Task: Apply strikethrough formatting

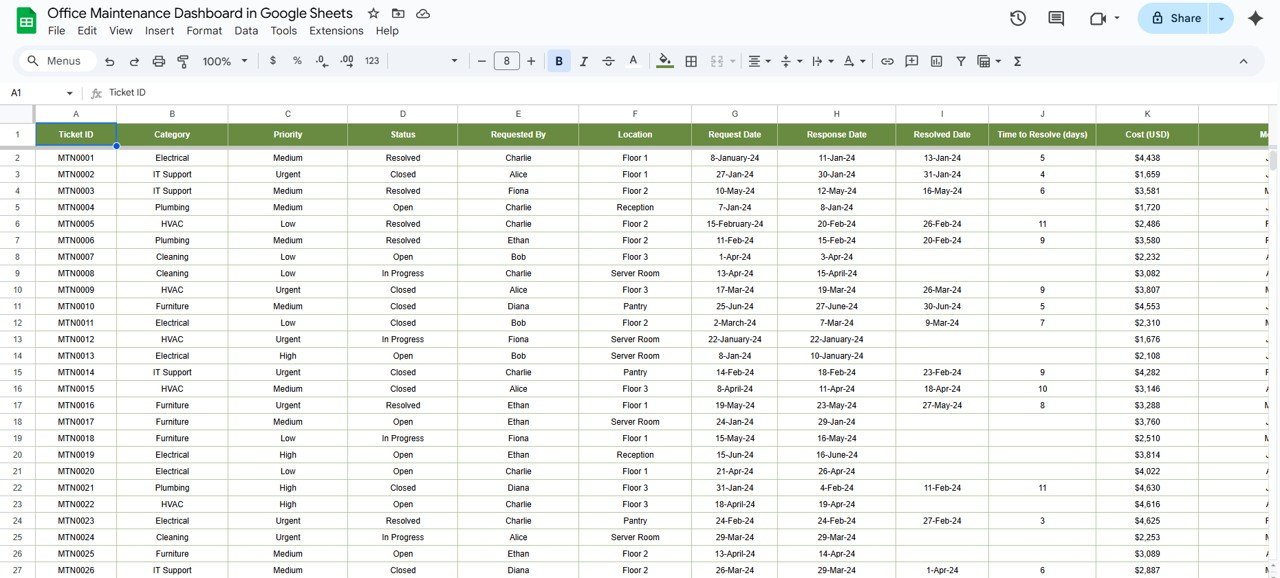Action: [608, 60]
